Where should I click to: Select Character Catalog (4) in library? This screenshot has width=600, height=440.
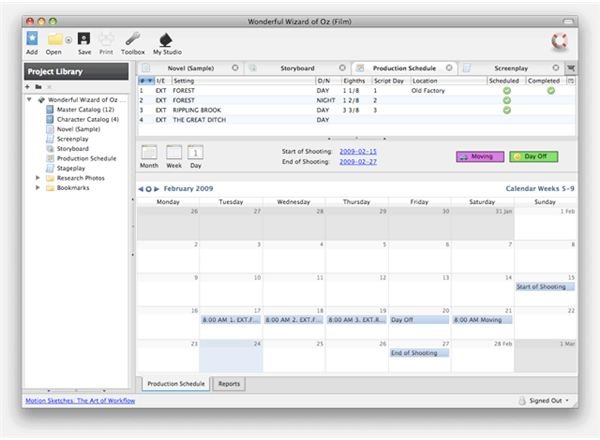(x=88, y=119)
